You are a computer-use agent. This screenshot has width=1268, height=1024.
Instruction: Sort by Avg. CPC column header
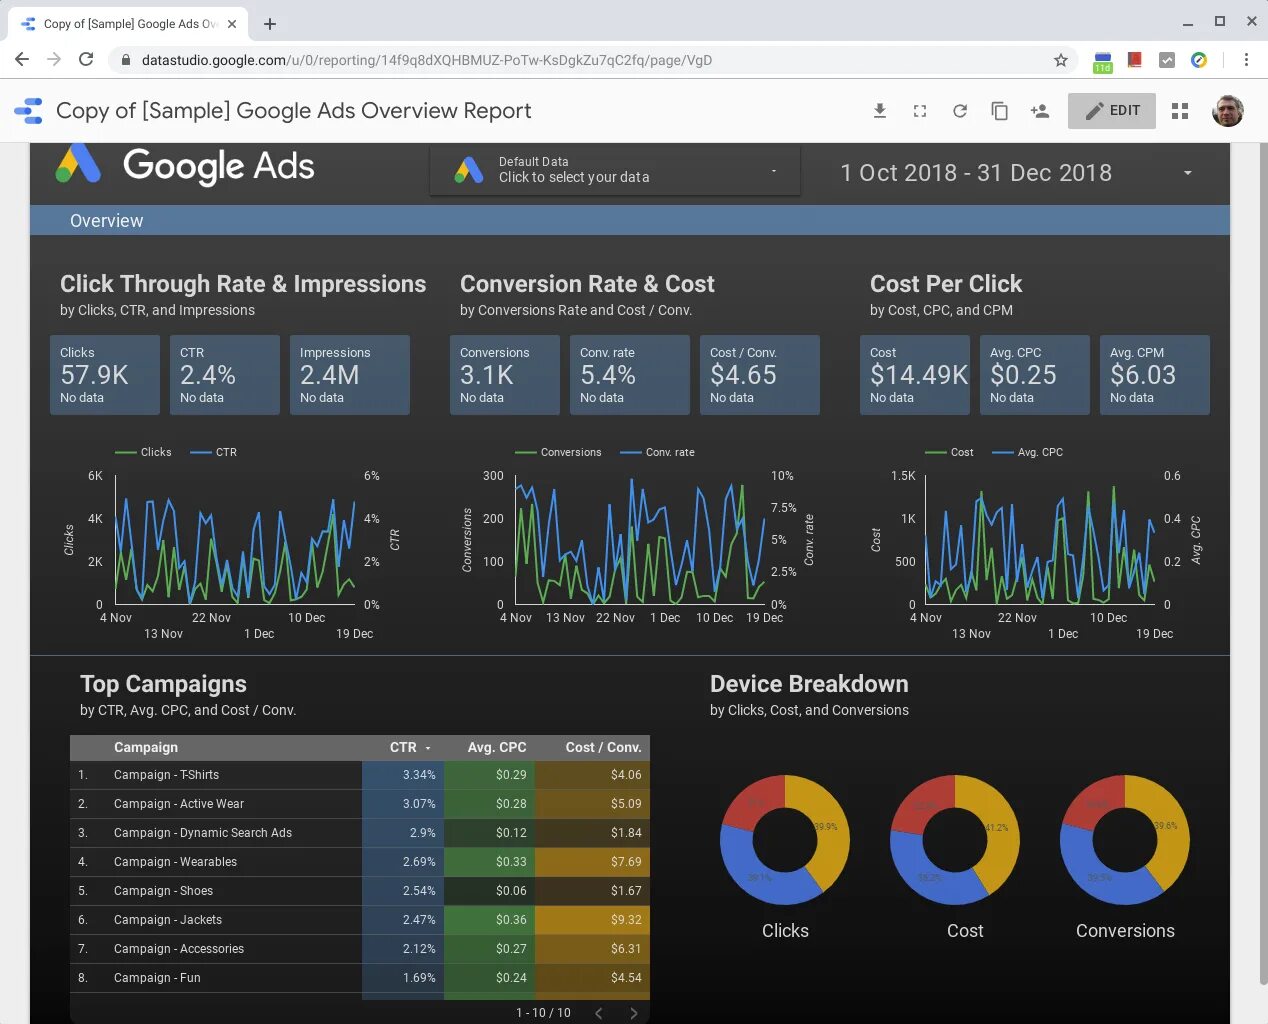(x=497, y=747)
